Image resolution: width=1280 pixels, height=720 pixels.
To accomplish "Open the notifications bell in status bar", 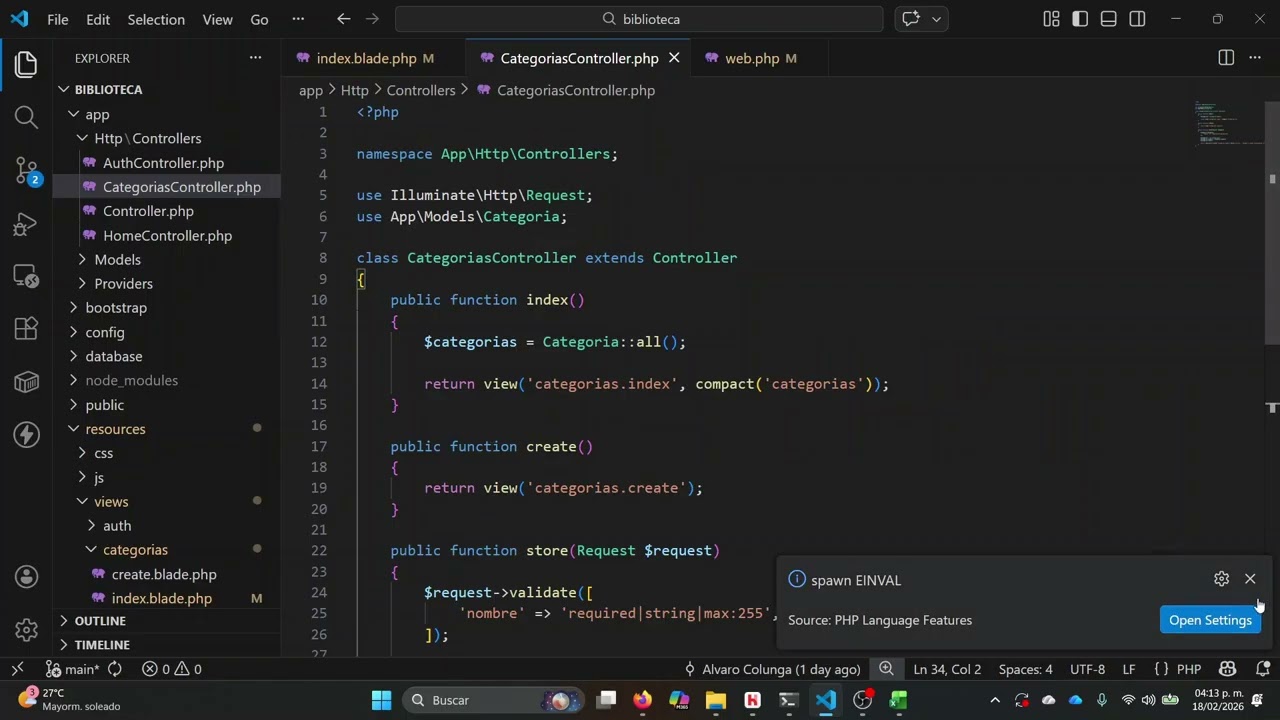I will click(1263, 669).
